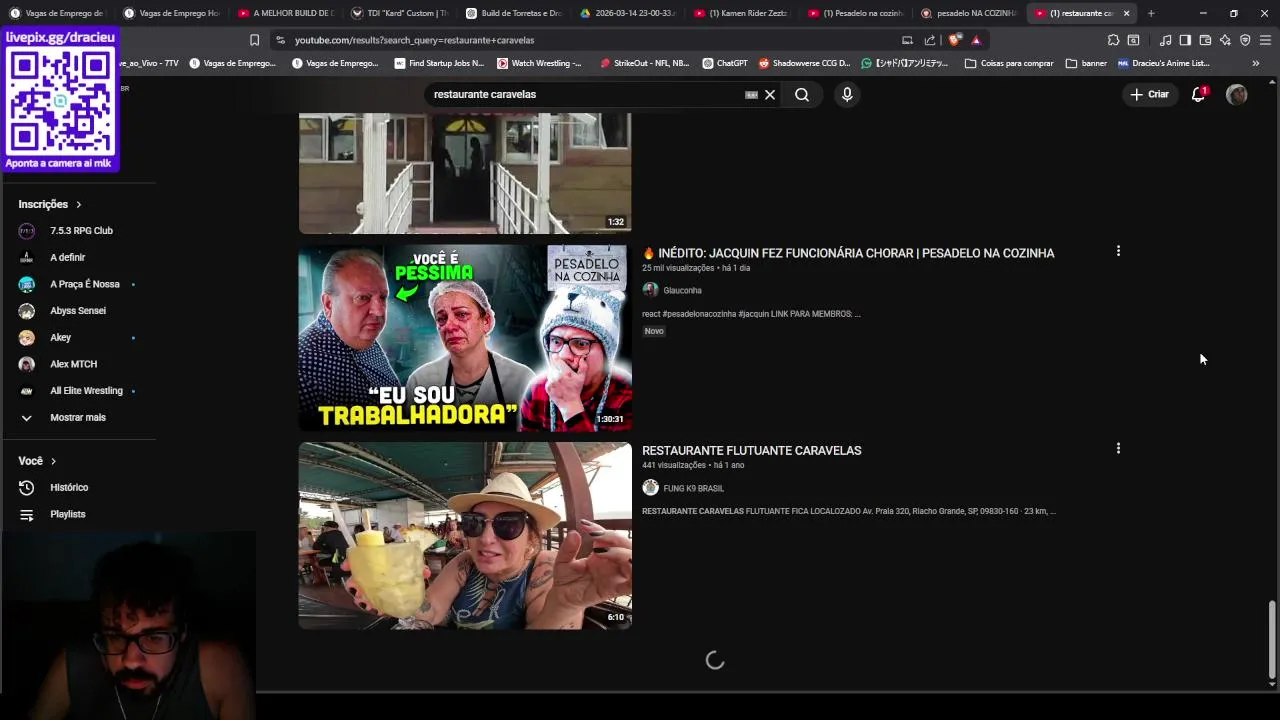This screenshot has width=1280, height=720.
Task: Open Brave Wallet icon
Action: [x=1205, y=40]
